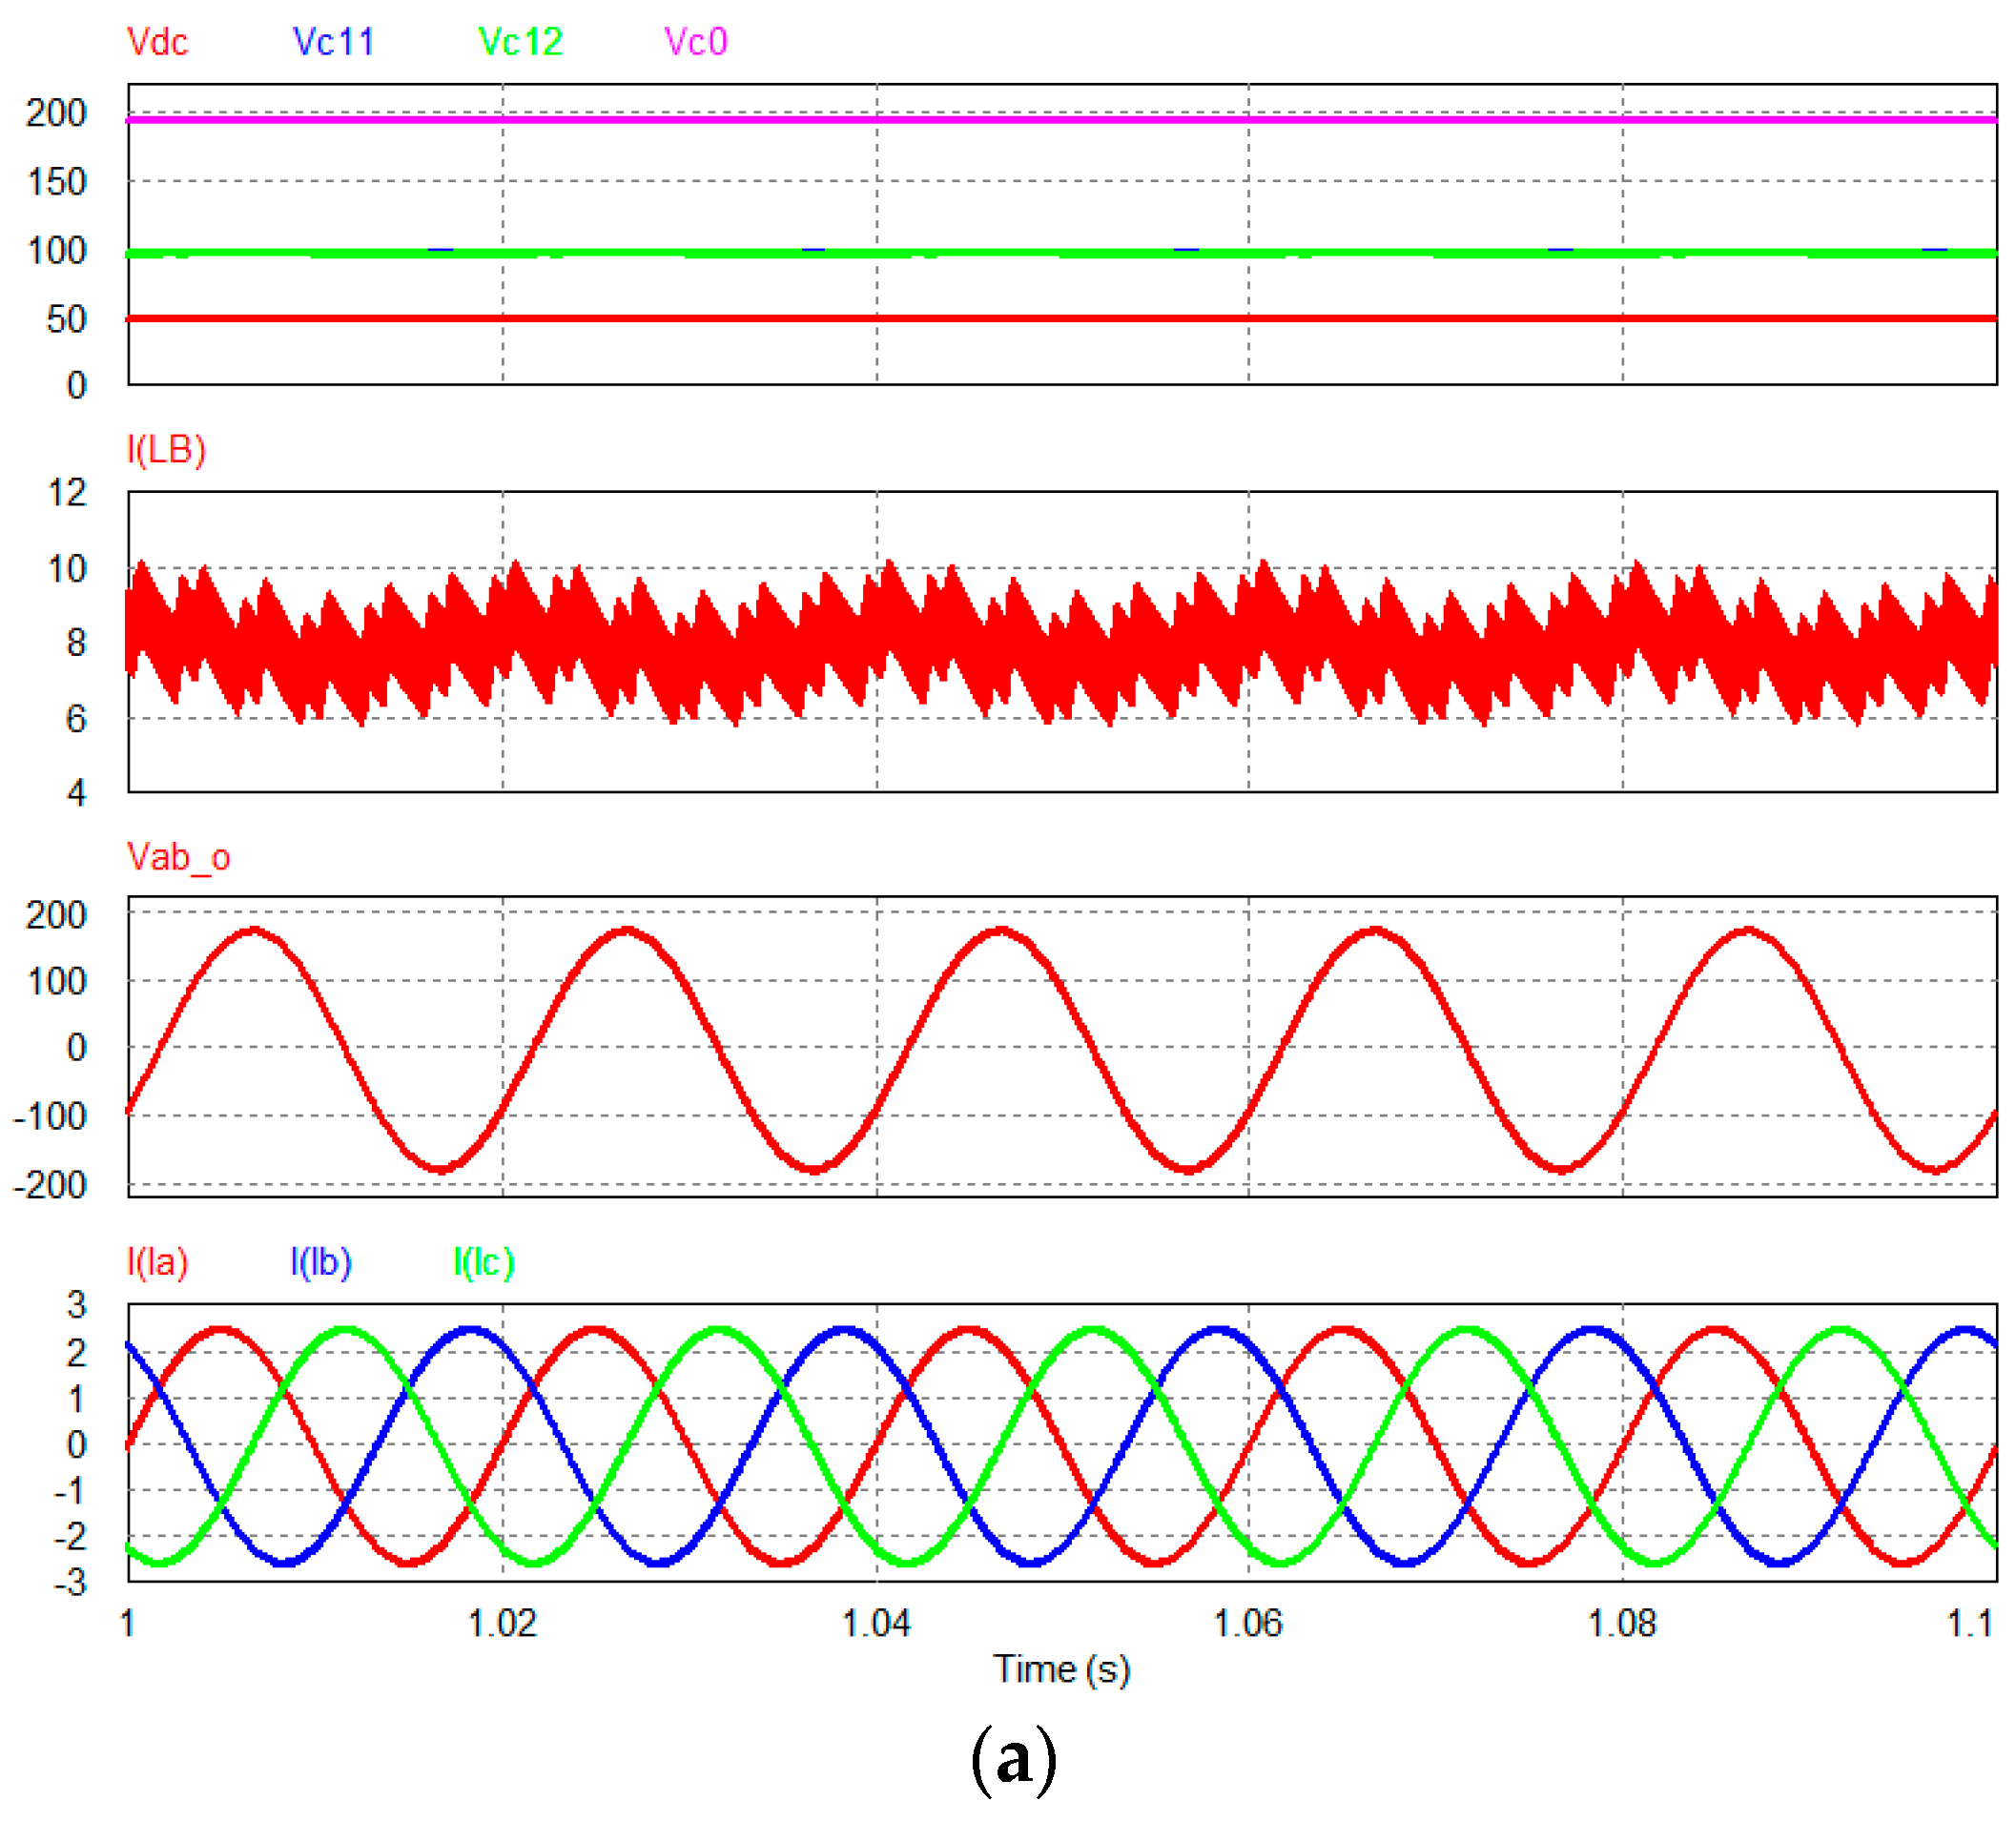2016x1821 pixels.
Task: Select the -100 tick on the Vab_o axis
Action: pyautogui.click(x=50, y=1116)
